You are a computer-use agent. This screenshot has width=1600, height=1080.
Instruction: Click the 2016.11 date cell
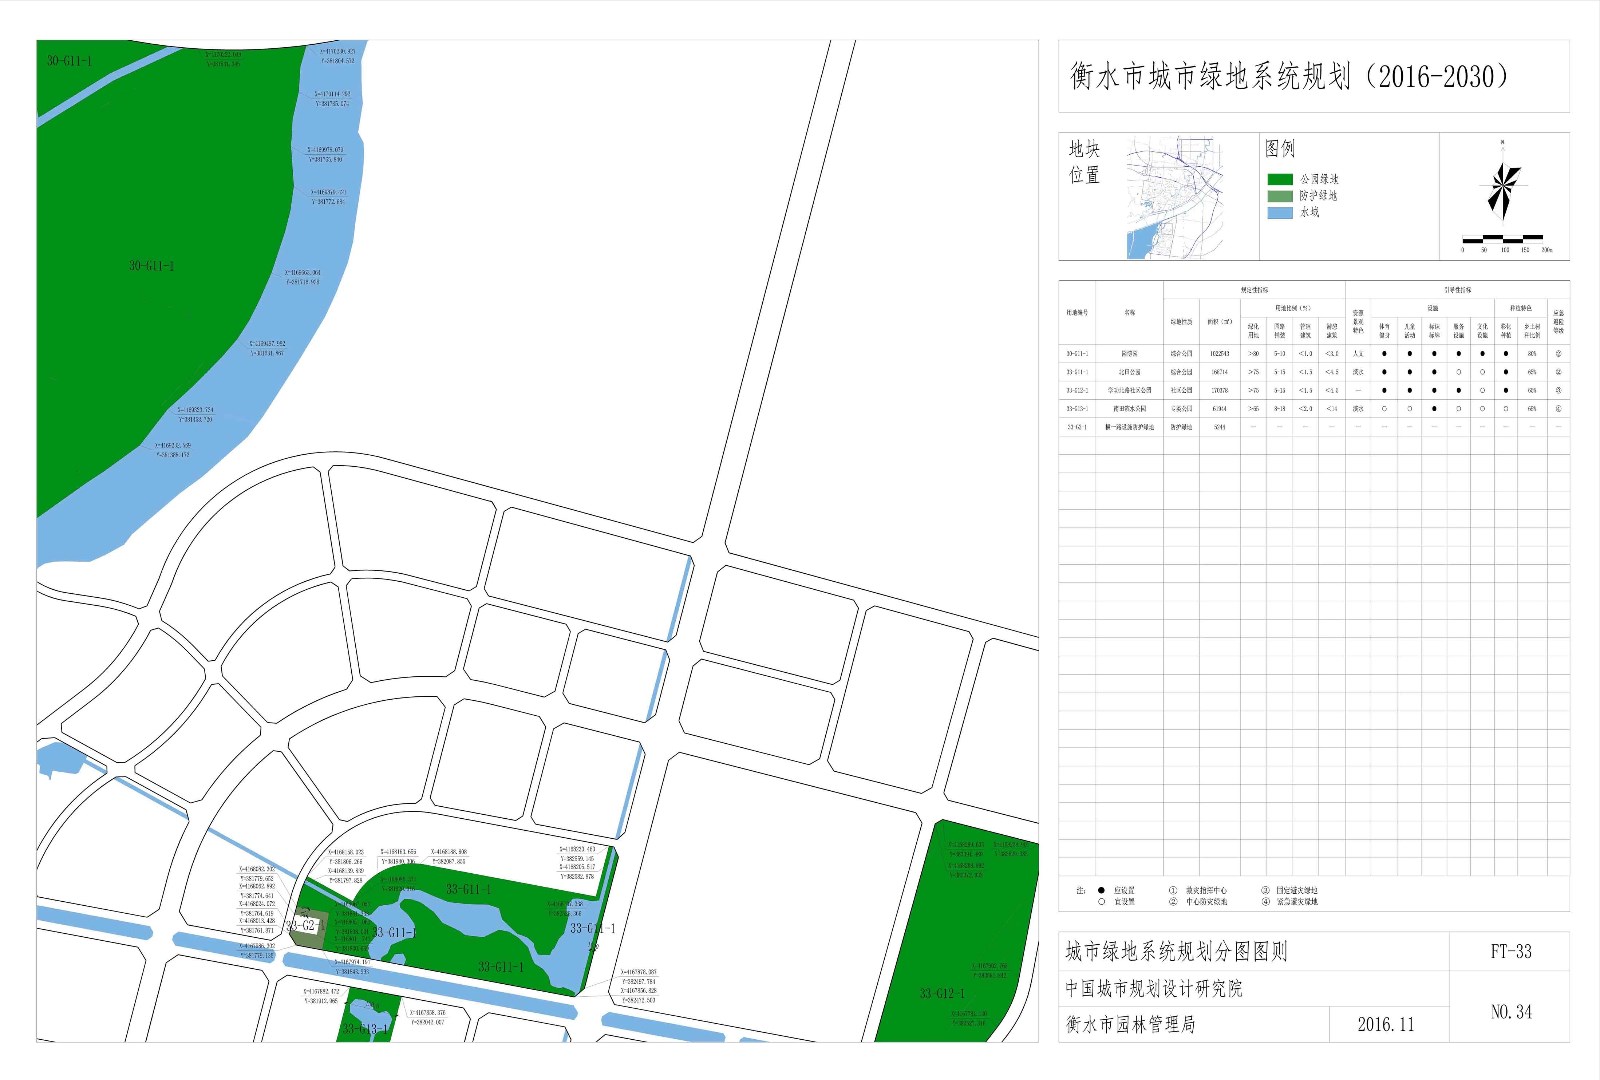tap(1385, 1024)
